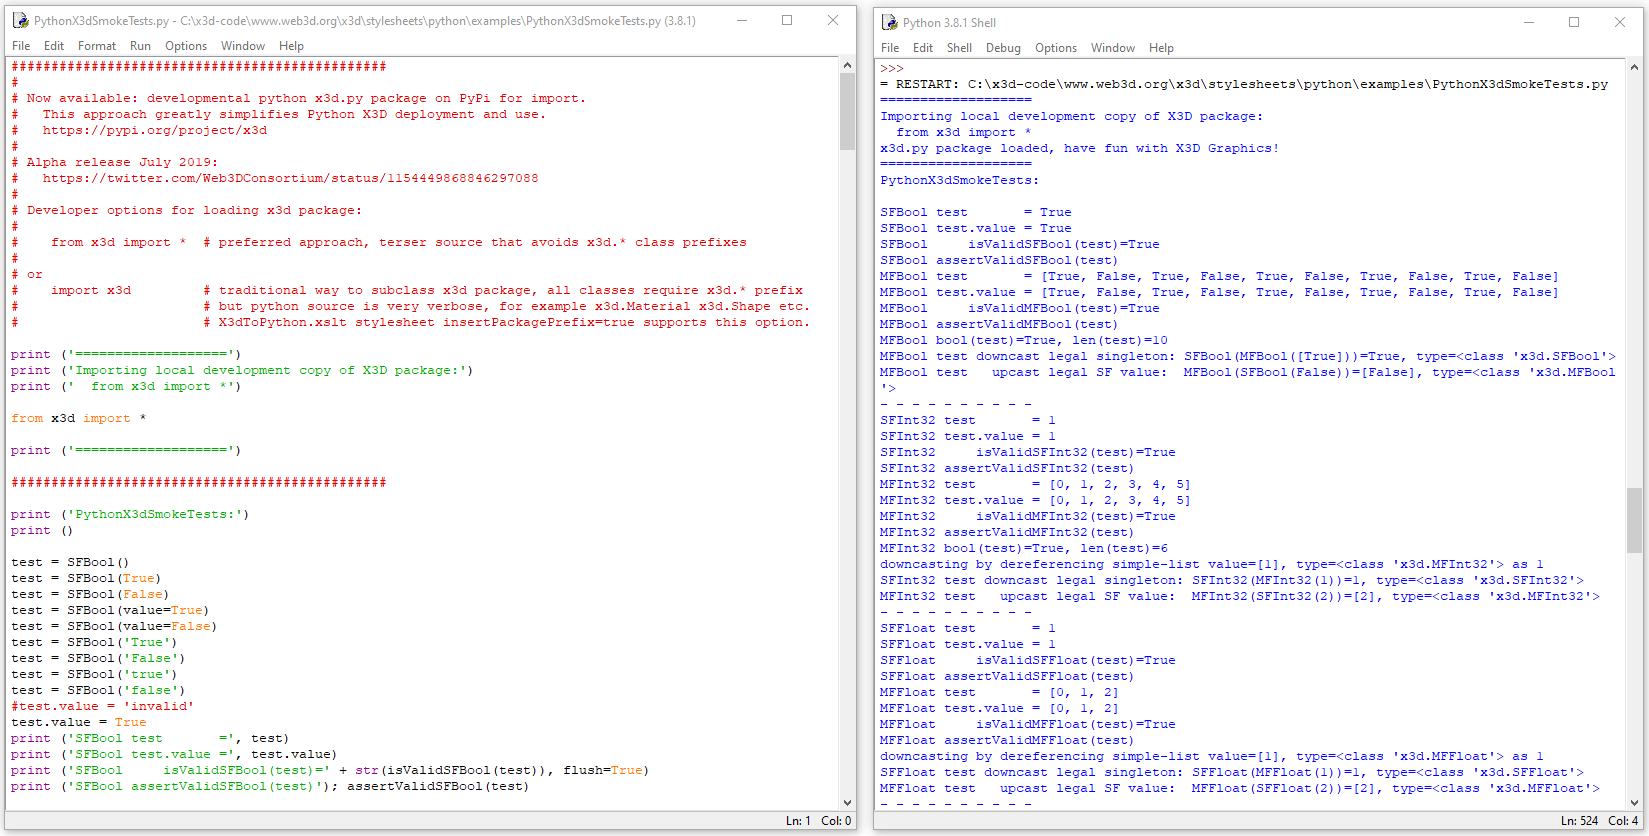Open the Run menu in the editor
The height and width of the screenshot is (836, 1649).
140,46
